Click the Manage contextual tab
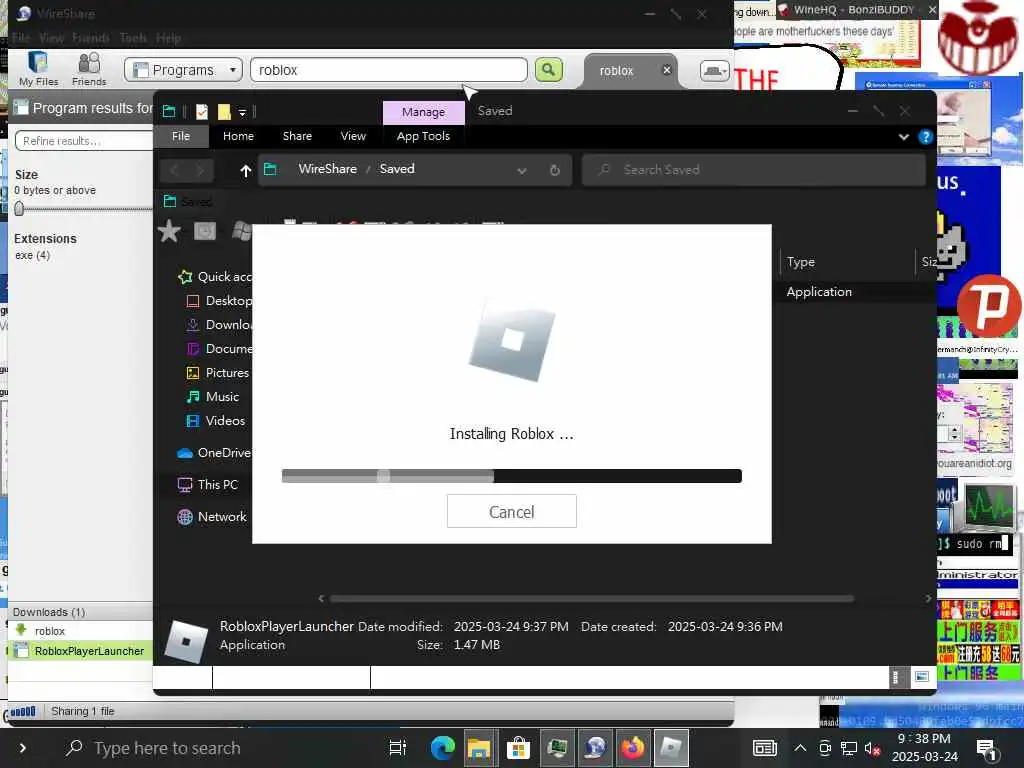 423,112
